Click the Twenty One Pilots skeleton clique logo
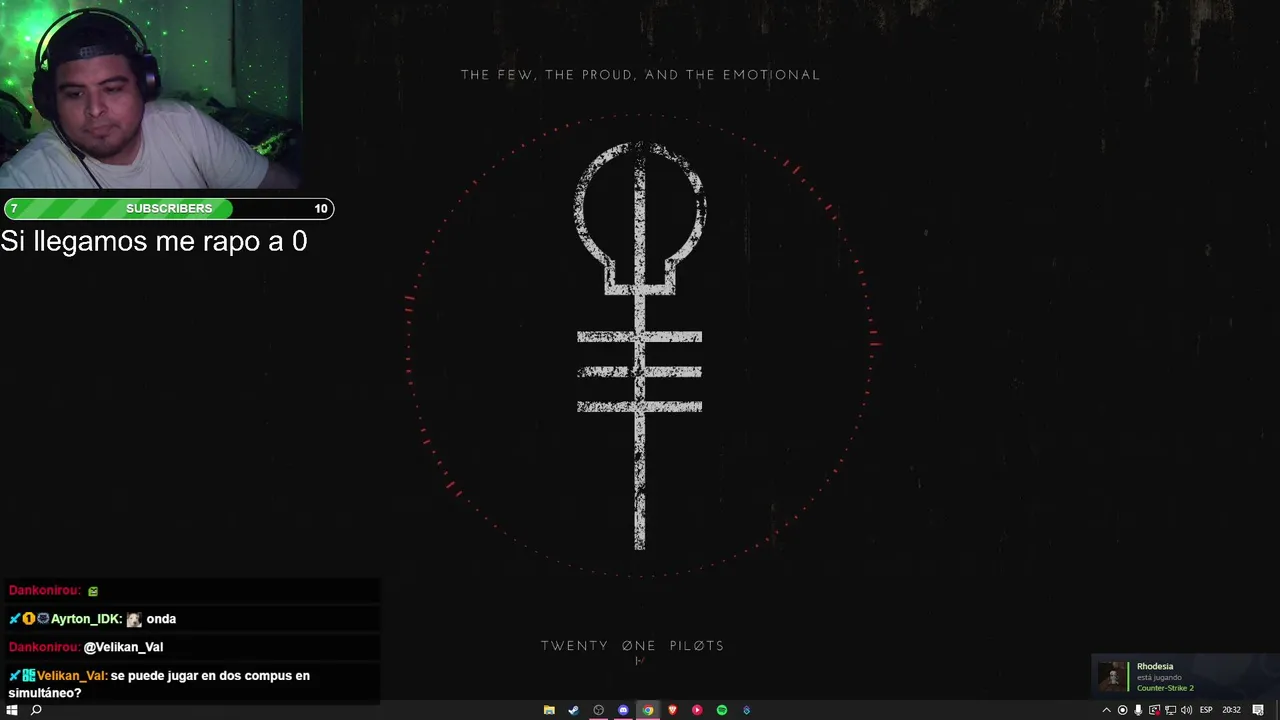 pyautogui.click(x=640, y=345)
